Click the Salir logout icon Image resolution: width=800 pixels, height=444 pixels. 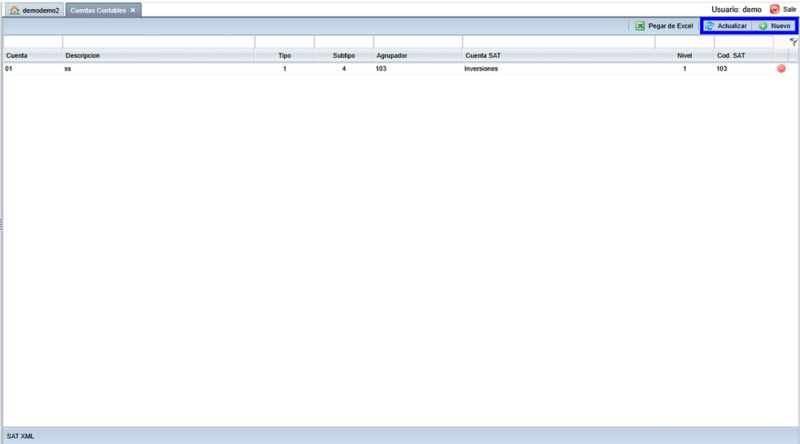coord(774,9)
